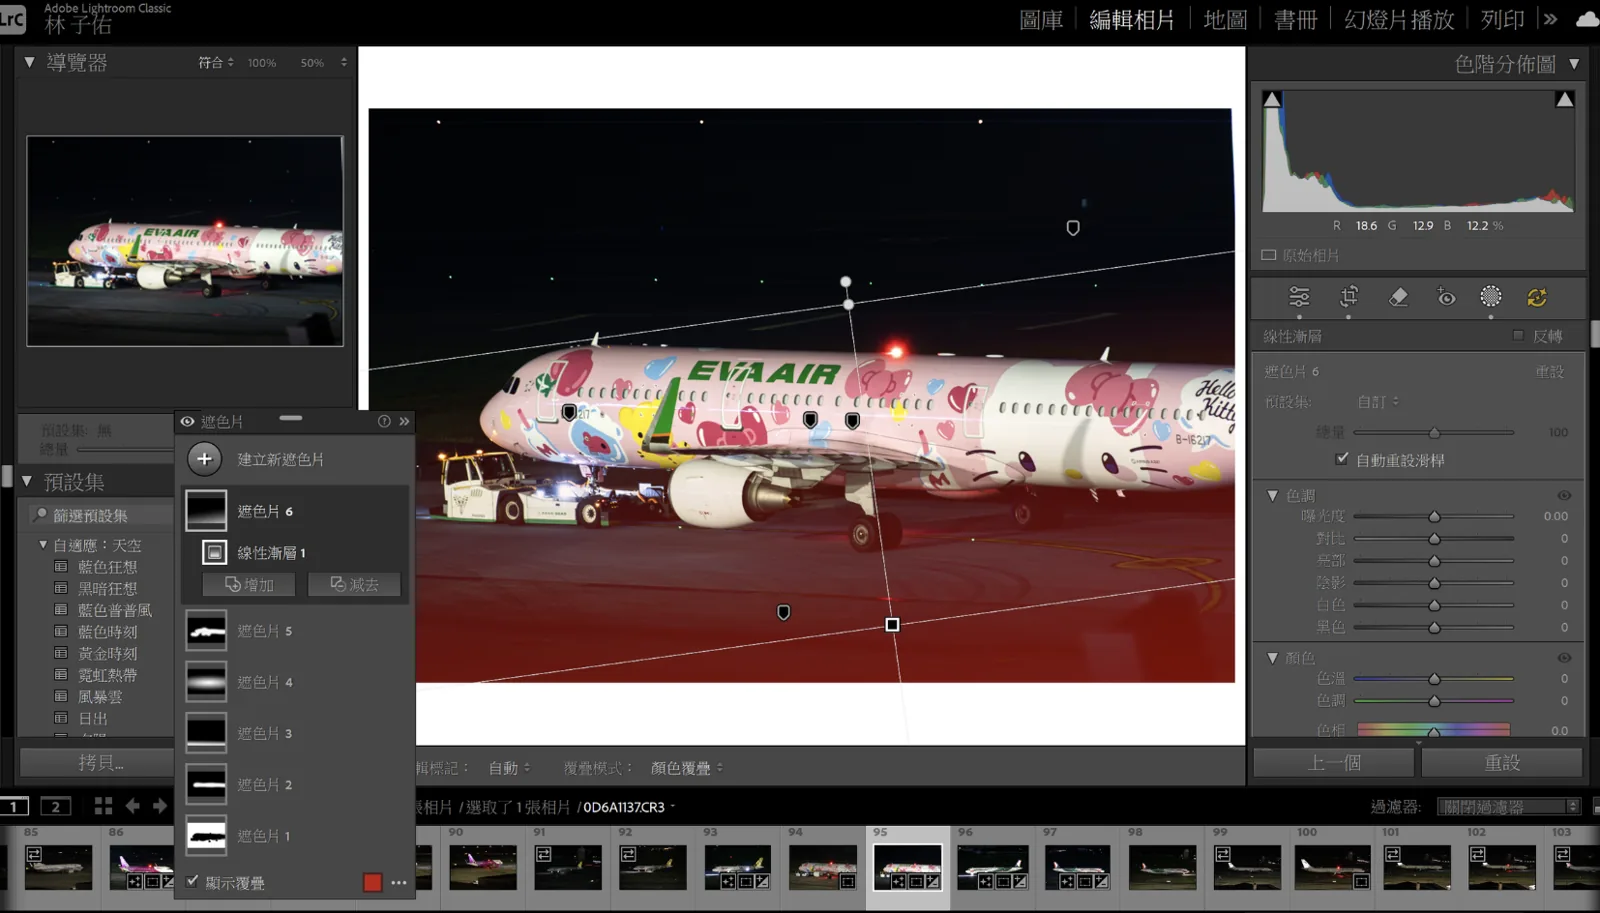This screenshot has width=1600, height=913.
Task: Open the cloud sync status icon
Action: coord(1587,19)
